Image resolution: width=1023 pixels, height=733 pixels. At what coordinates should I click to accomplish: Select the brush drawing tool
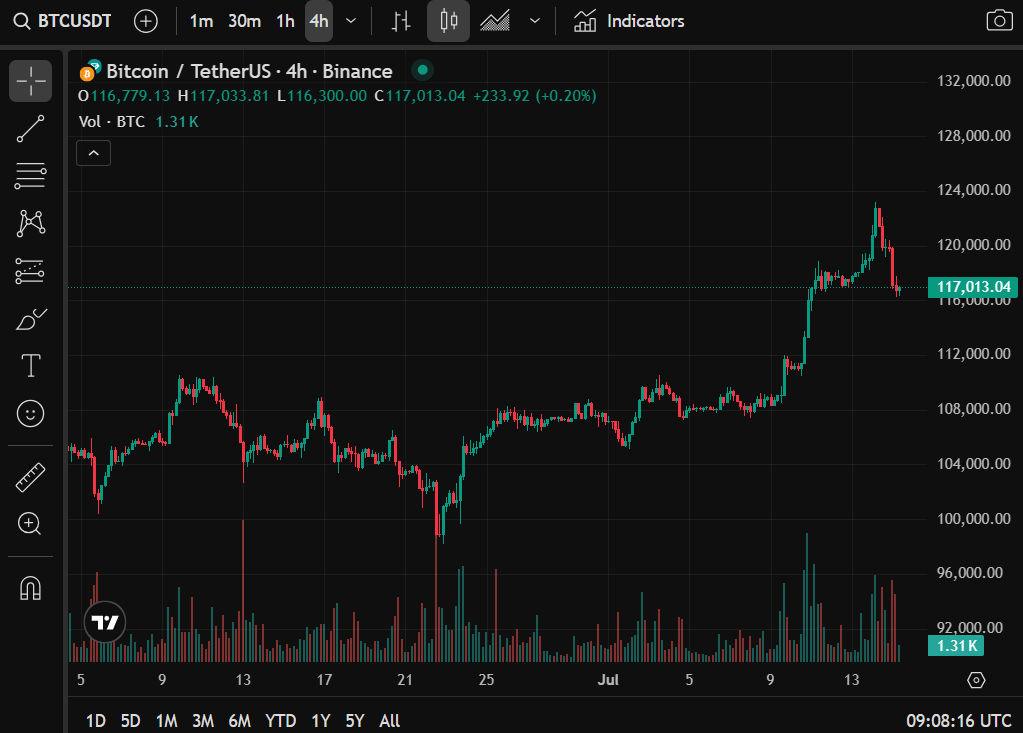click(31, 319)
